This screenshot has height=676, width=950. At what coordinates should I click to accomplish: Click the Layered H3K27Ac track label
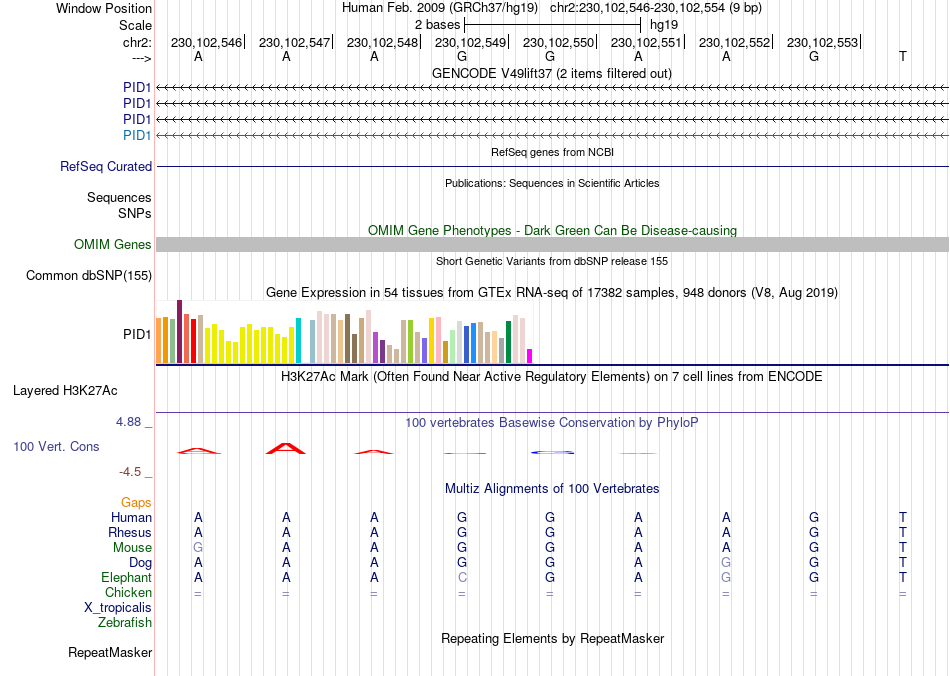(x=65, y=391)
